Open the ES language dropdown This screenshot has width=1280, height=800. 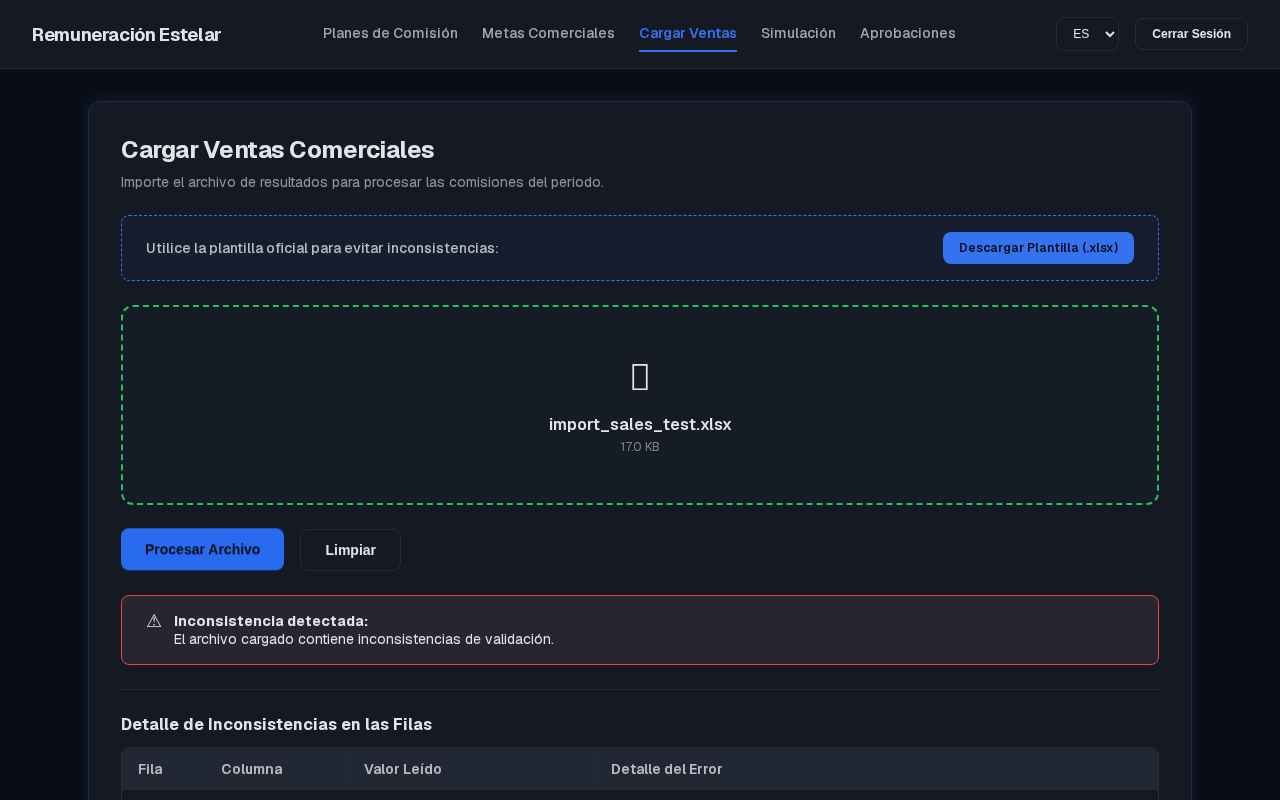click(x=1087, y=34)
